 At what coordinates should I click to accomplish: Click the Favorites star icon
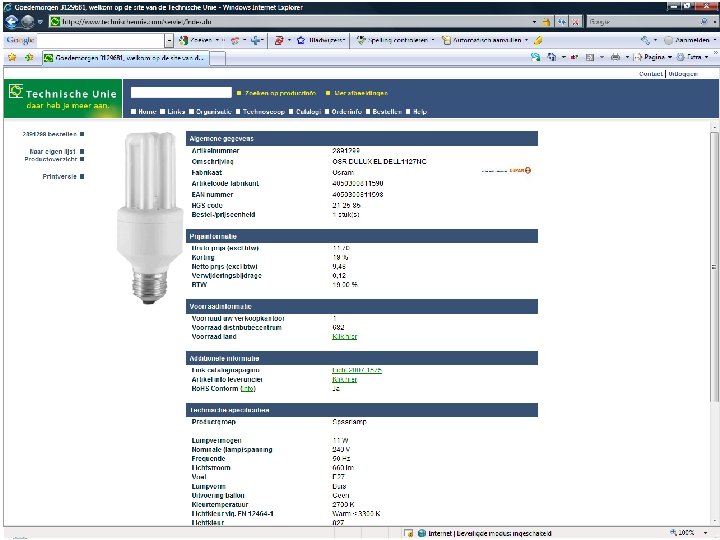coord(12,57)
